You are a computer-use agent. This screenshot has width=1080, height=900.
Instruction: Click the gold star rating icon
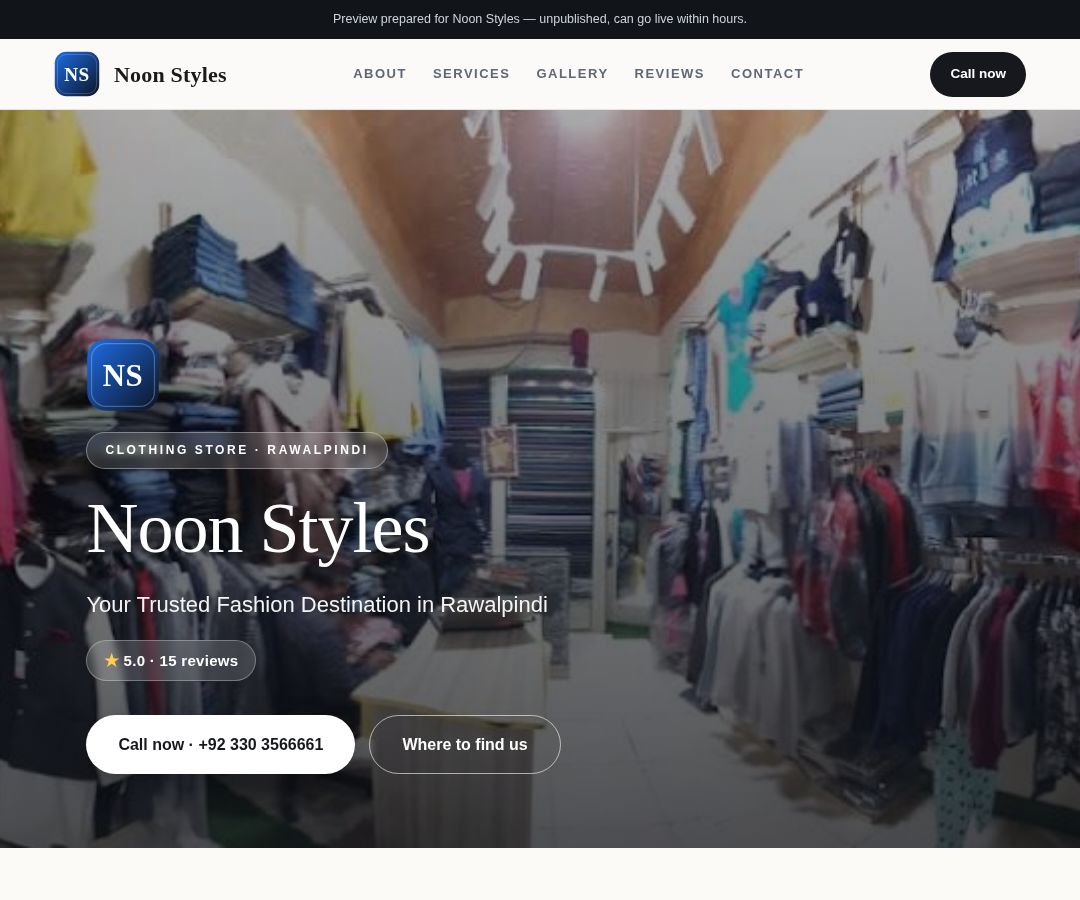click(112, 660)
